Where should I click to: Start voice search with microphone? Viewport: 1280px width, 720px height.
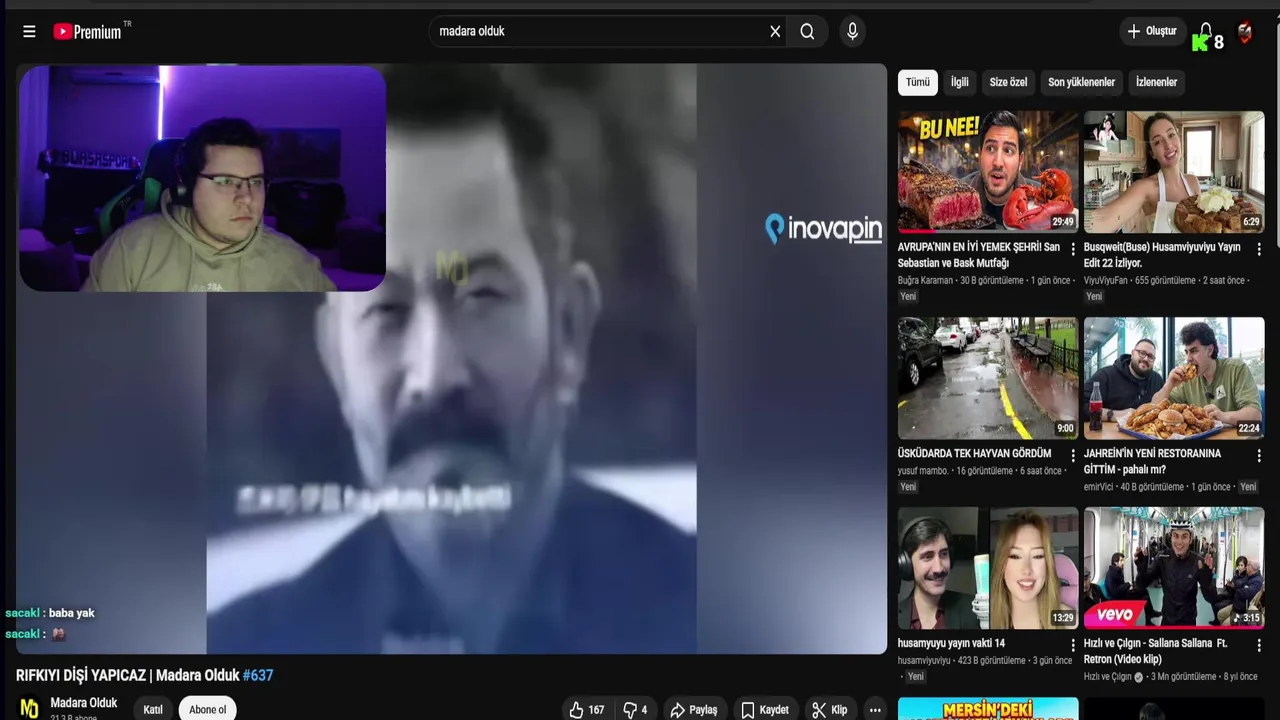[x=852, y=31]
